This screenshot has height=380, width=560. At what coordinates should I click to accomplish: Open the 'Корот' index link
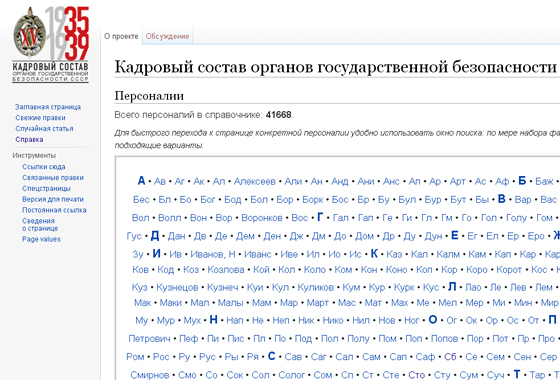click(509, 270)
